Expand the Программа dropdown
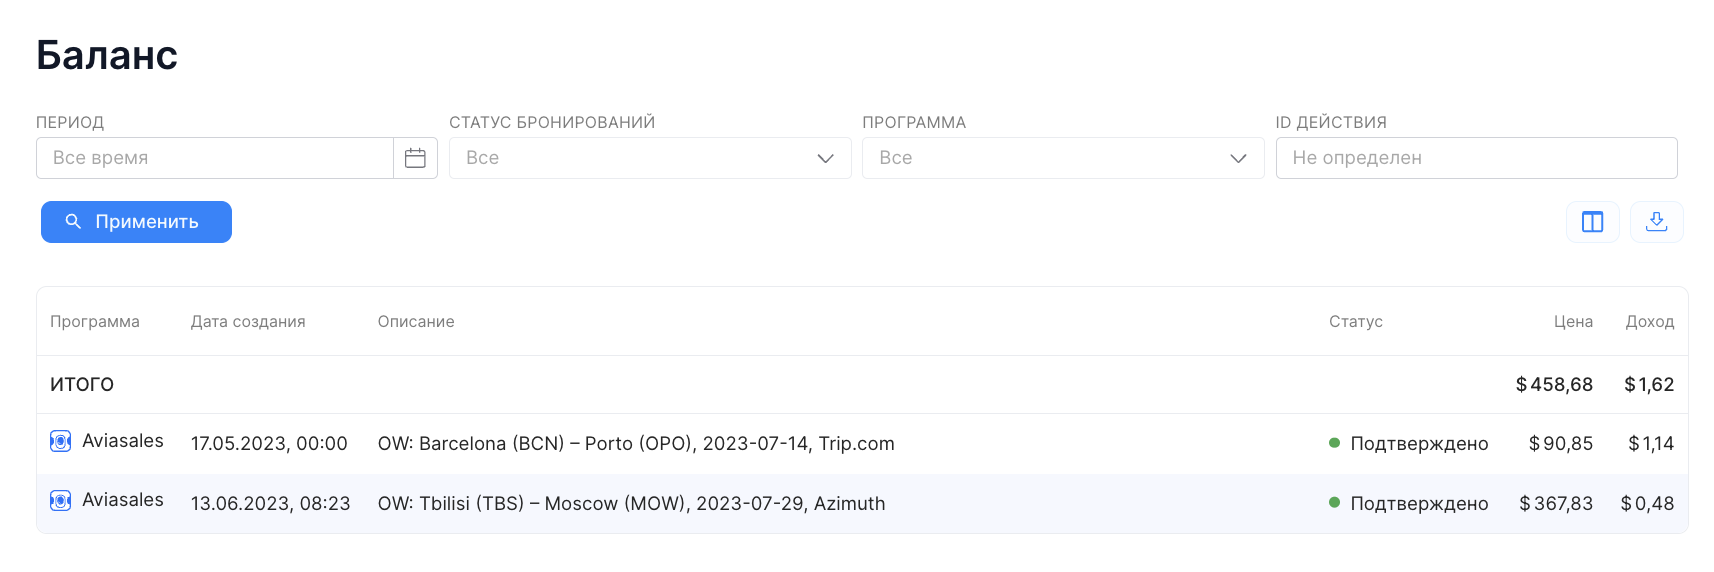1714x572 pixels. tap(1063, 158)
